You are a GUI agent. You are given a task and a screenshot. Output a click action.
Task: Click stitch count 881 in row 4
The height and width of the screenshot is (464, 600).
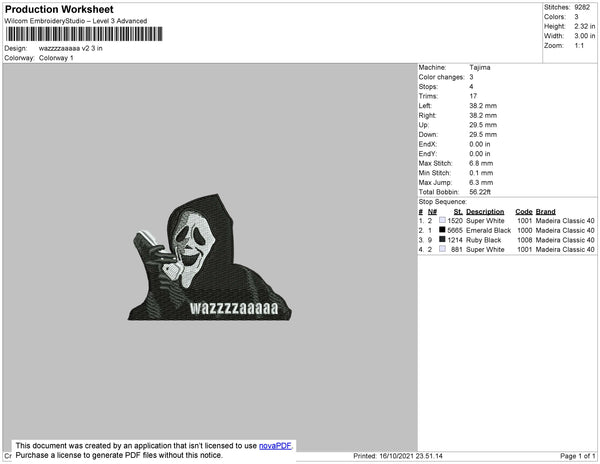[457, 249]
